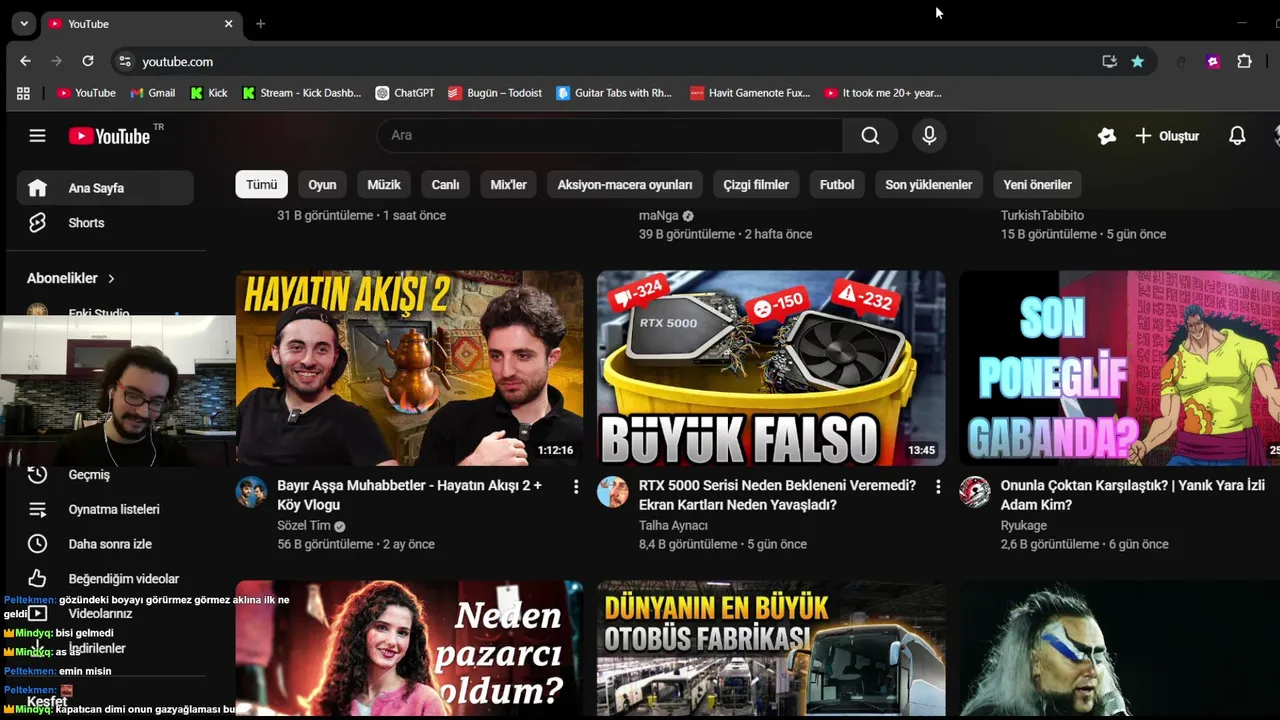
Task: Open the Dünyanın En Büyük Otobüs Fabrikası thumbnail
Action: (x=771, y=648)
